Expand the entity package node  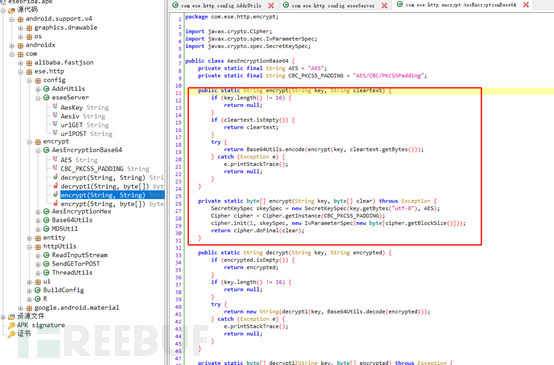[29, 238]
